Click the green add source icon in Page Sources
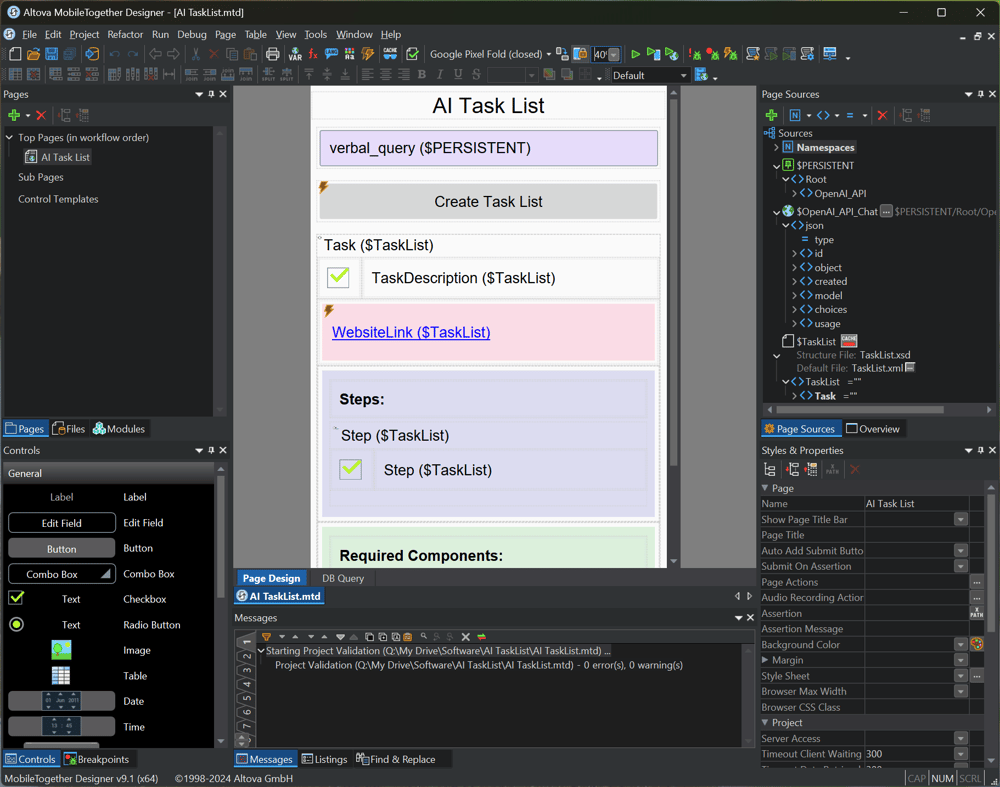This screenshot has height=787, width=1000. click(x=771, y=115)
